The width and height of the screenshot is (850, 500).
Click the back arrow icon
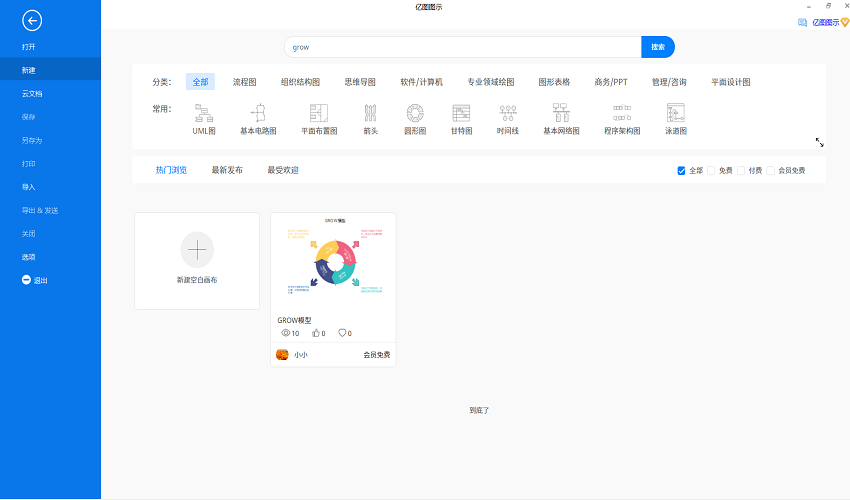[32, 21]
